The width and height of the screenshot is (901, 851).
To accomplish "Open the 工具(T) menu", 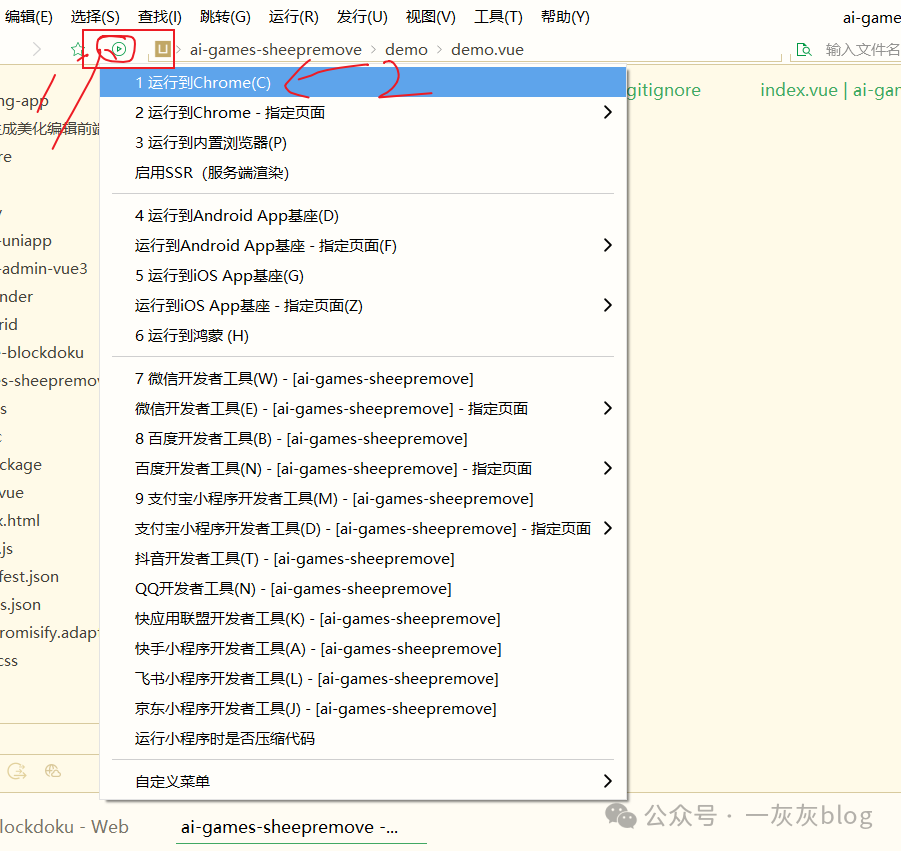I will pos(497,16).
